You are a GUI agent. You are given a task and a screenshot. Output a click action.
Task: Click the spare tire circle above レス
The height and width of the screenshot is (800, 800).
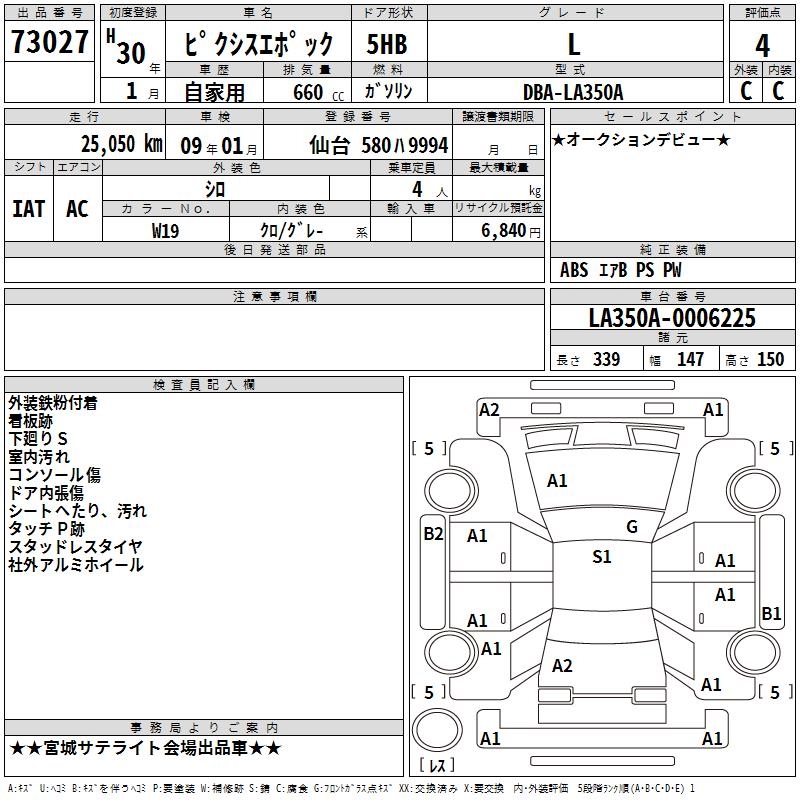(437, 731)
